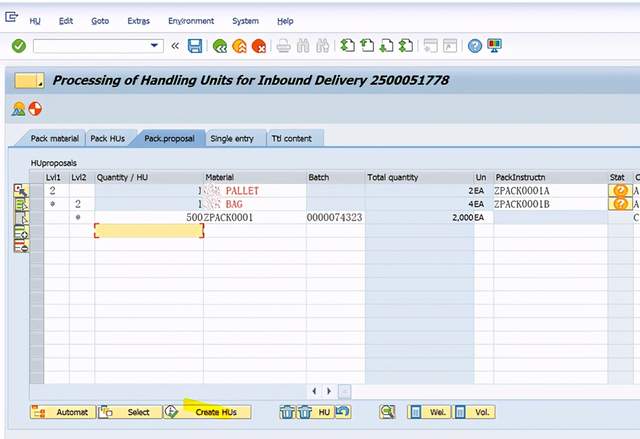The image size is (640, 439).
Task: Click the empty Quantity / HU input field
Action: click(149, 230)
